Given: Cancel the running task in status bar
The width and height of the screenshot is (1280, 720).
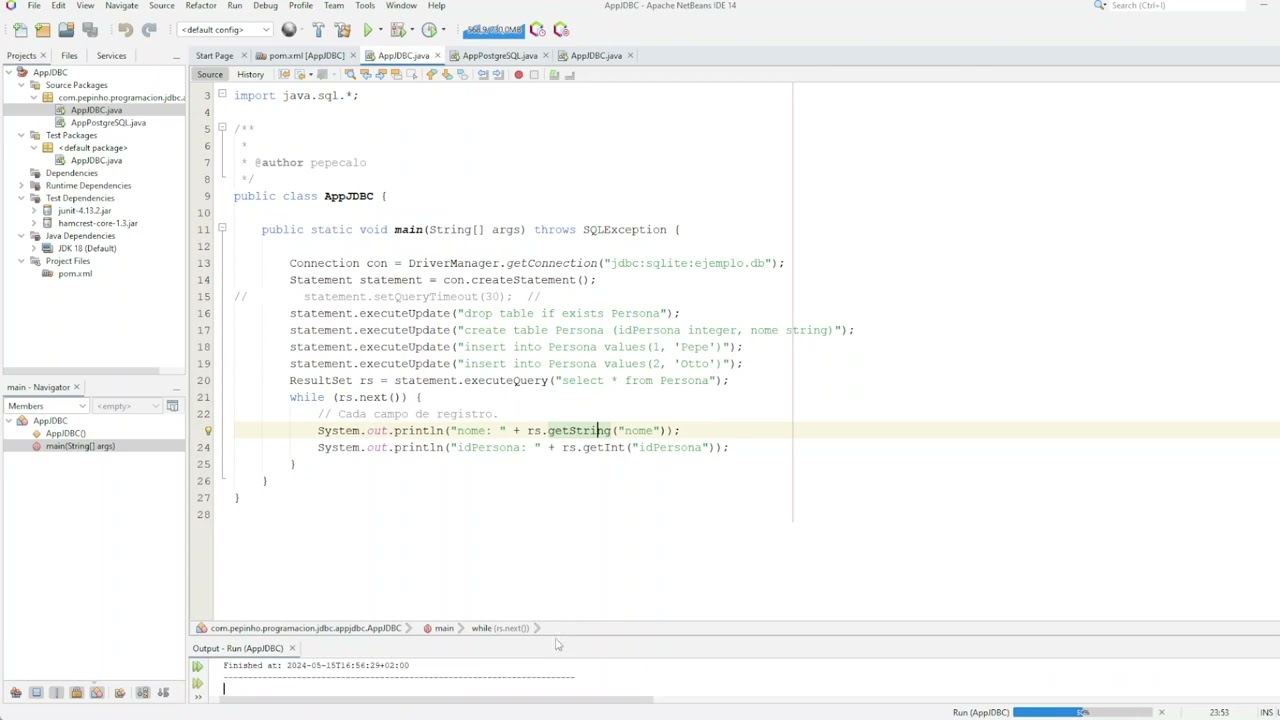Looking at the screenshot, I should pos(1161,712).
